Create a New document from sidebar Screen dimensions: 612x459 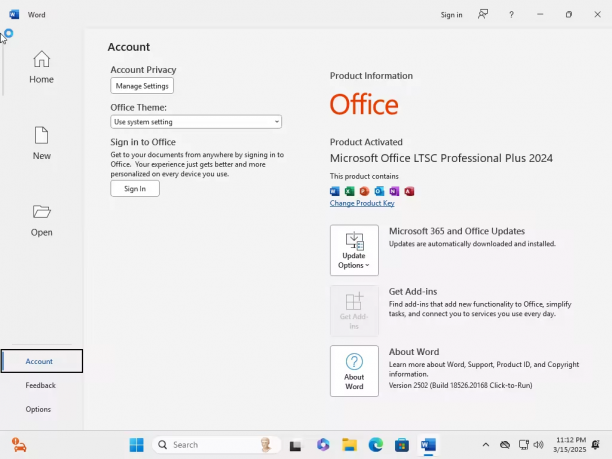coord(41,143)
